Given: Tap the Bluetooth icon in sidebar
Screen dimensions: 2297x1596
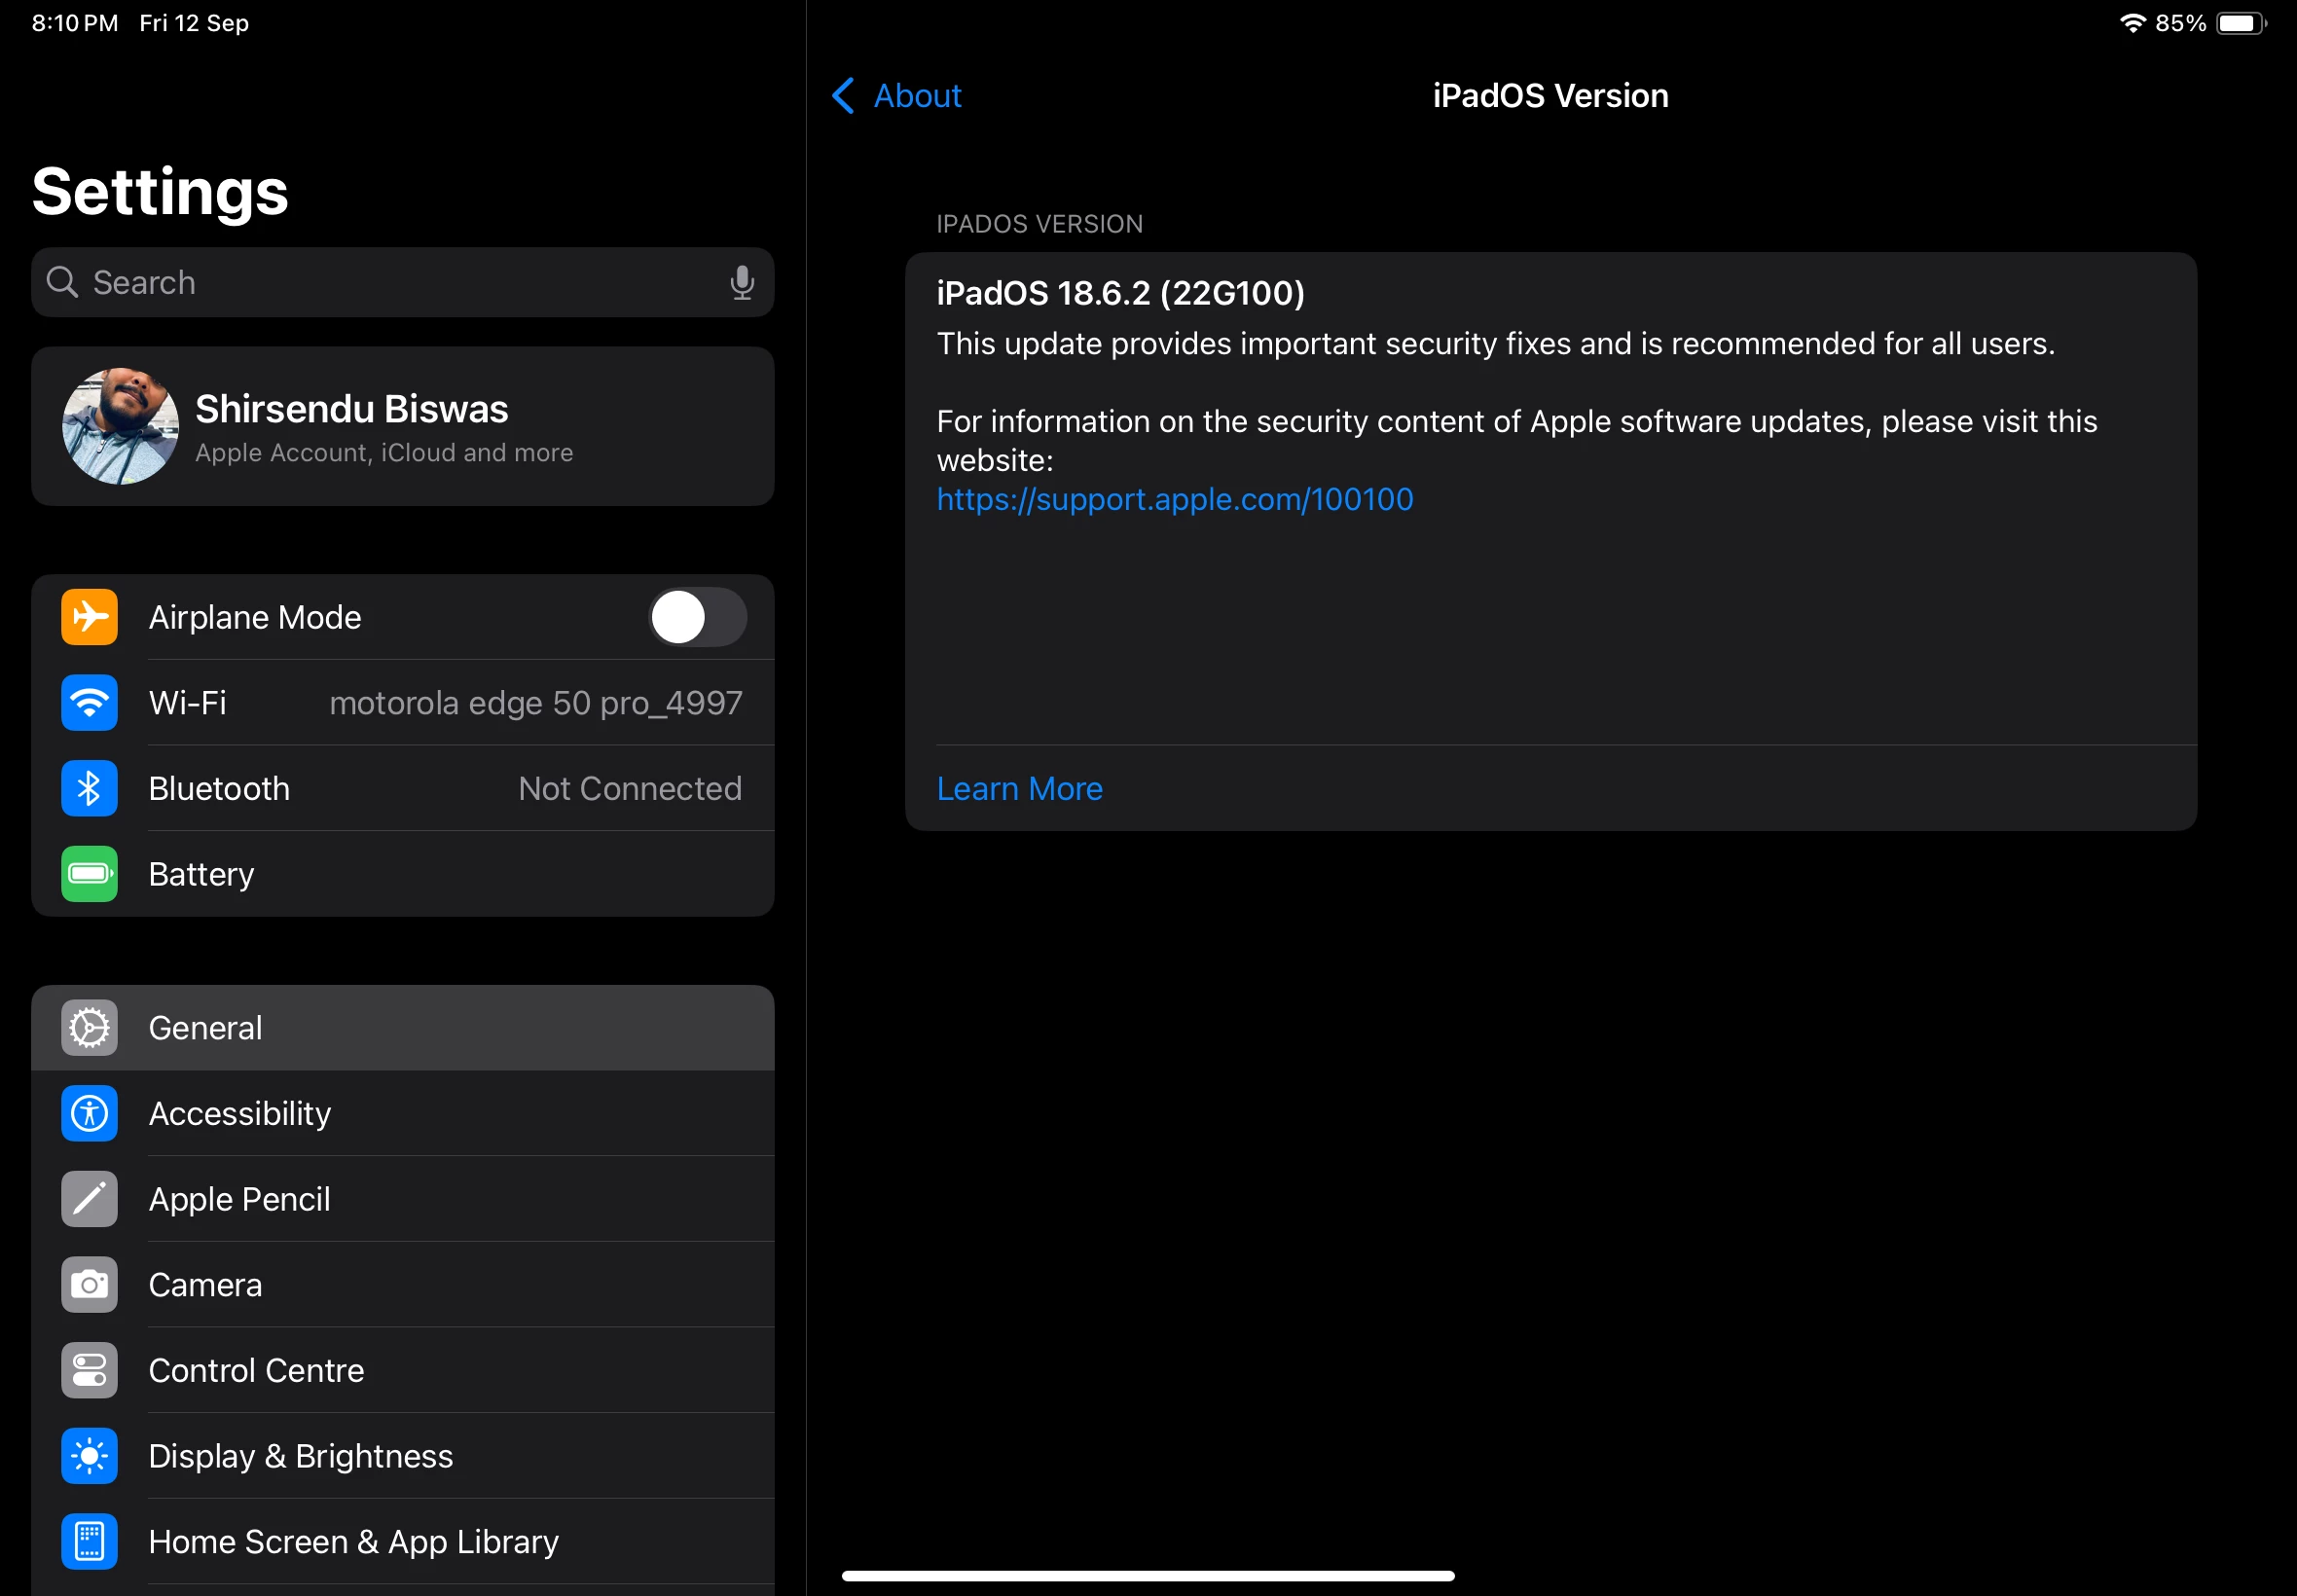Looking at the screenshot, I should pos(89,788).
